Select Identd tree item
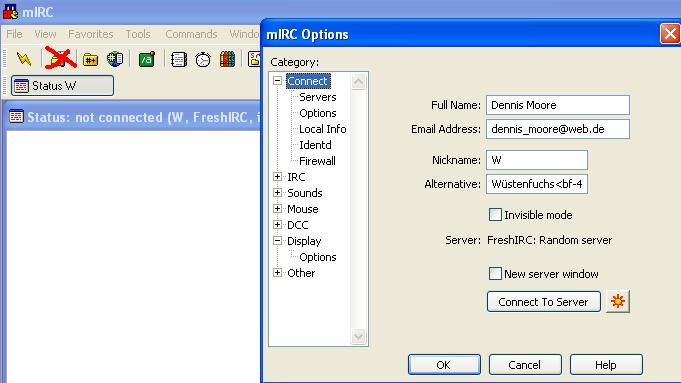This screenshot has width=681, height=383. click(x=315, y=145)
